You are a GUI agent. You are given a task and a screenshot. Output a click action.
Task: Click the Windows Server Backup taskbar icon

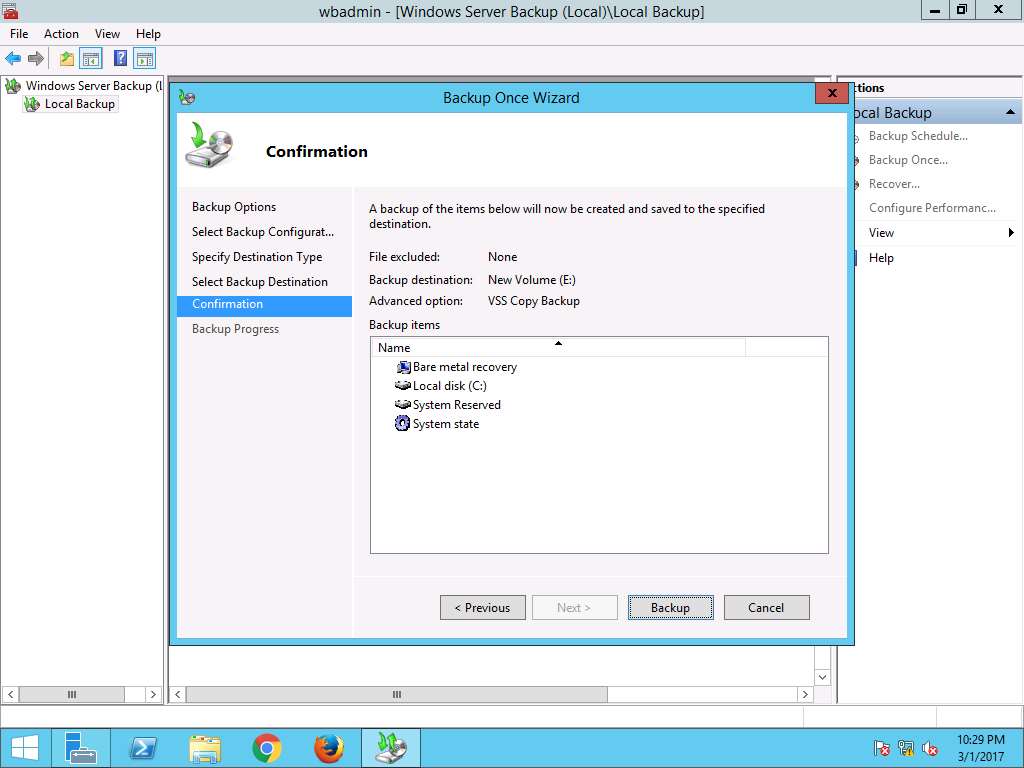coord(391,748)
